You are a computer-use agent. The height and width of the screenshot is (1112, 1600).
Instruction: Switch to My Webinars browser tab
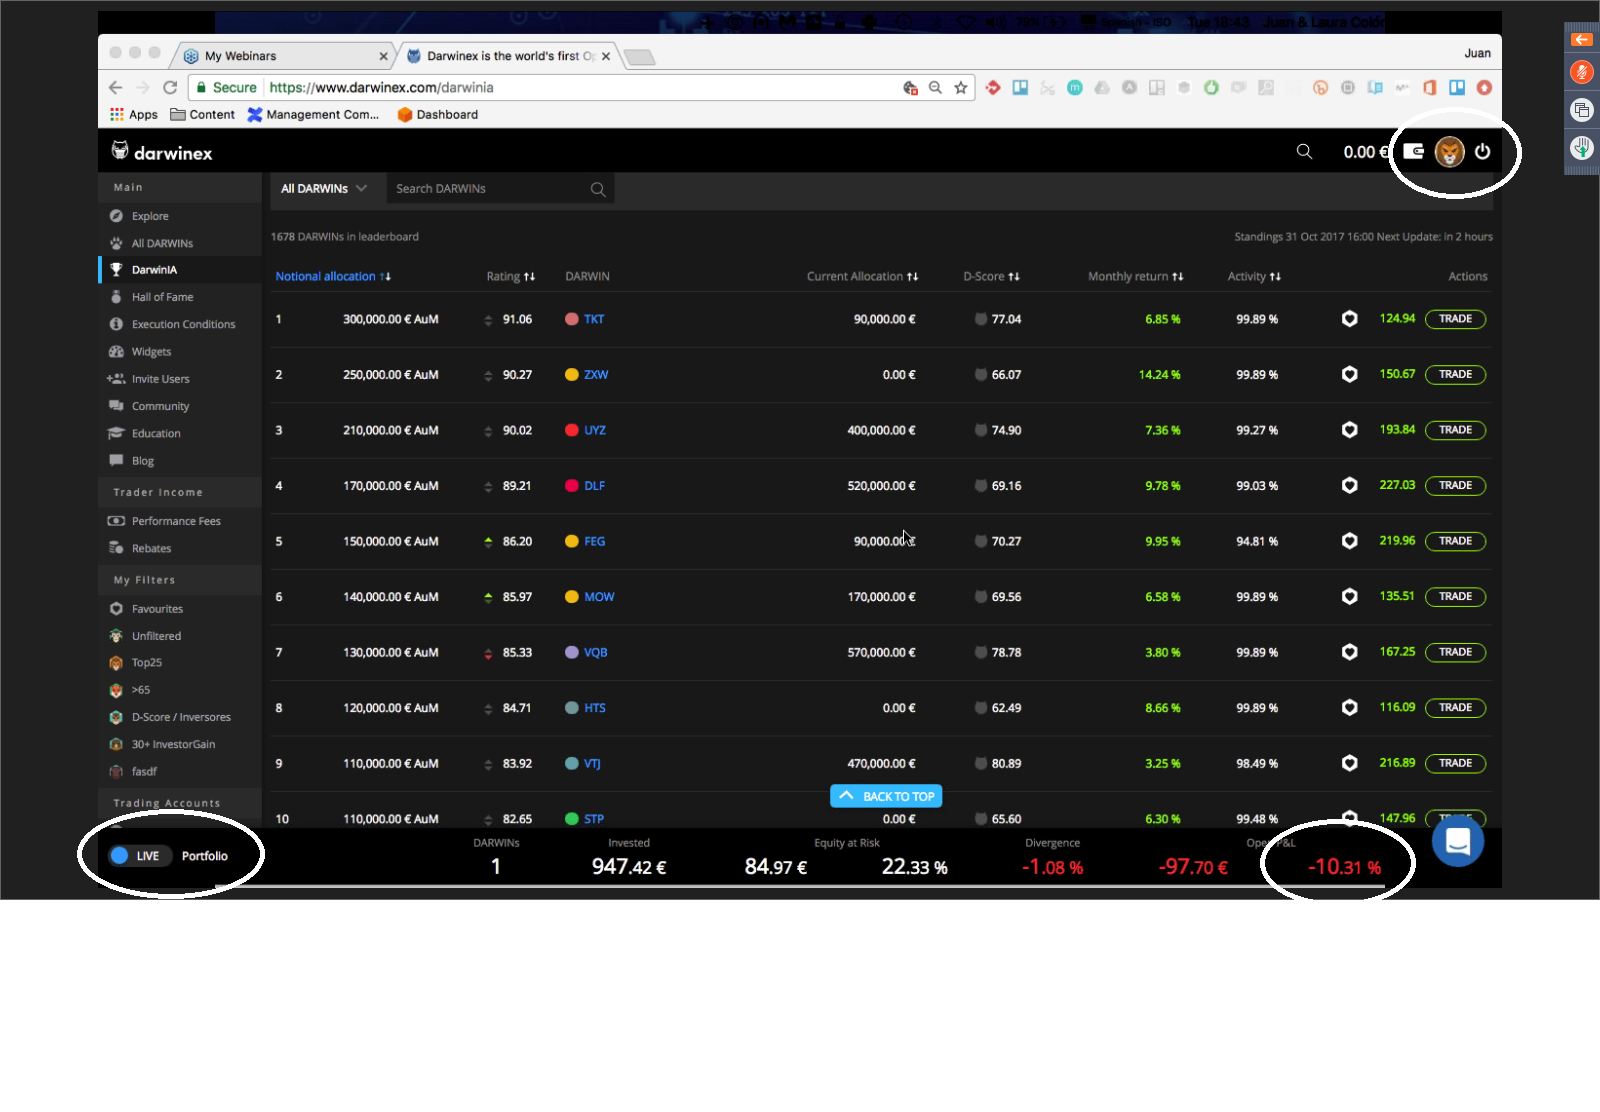pyautogui.click(x=287, y=56)
